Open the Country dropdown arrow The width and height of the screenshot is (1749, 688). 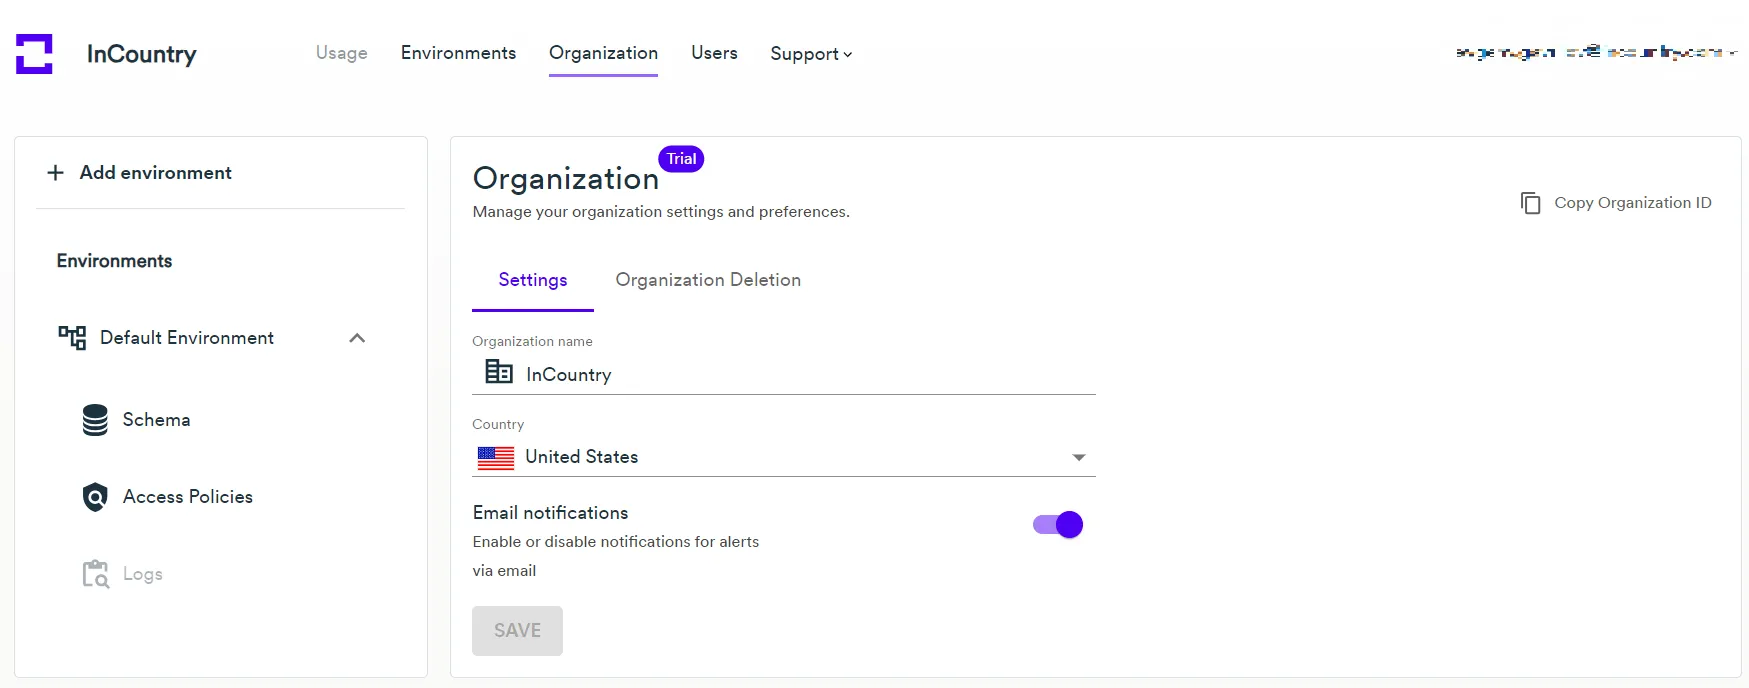[x=1078, y=457]
